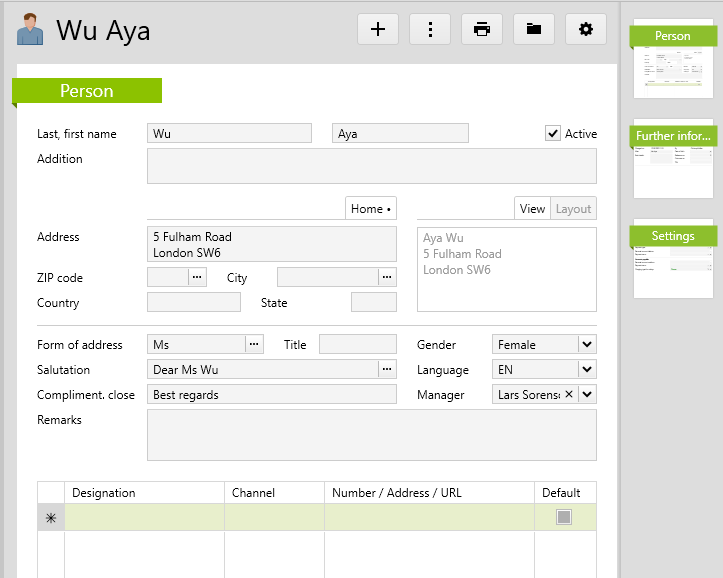Switch to the Layout tab
Image resolution: width=723 pixels, height=578 pixels.
574,208
